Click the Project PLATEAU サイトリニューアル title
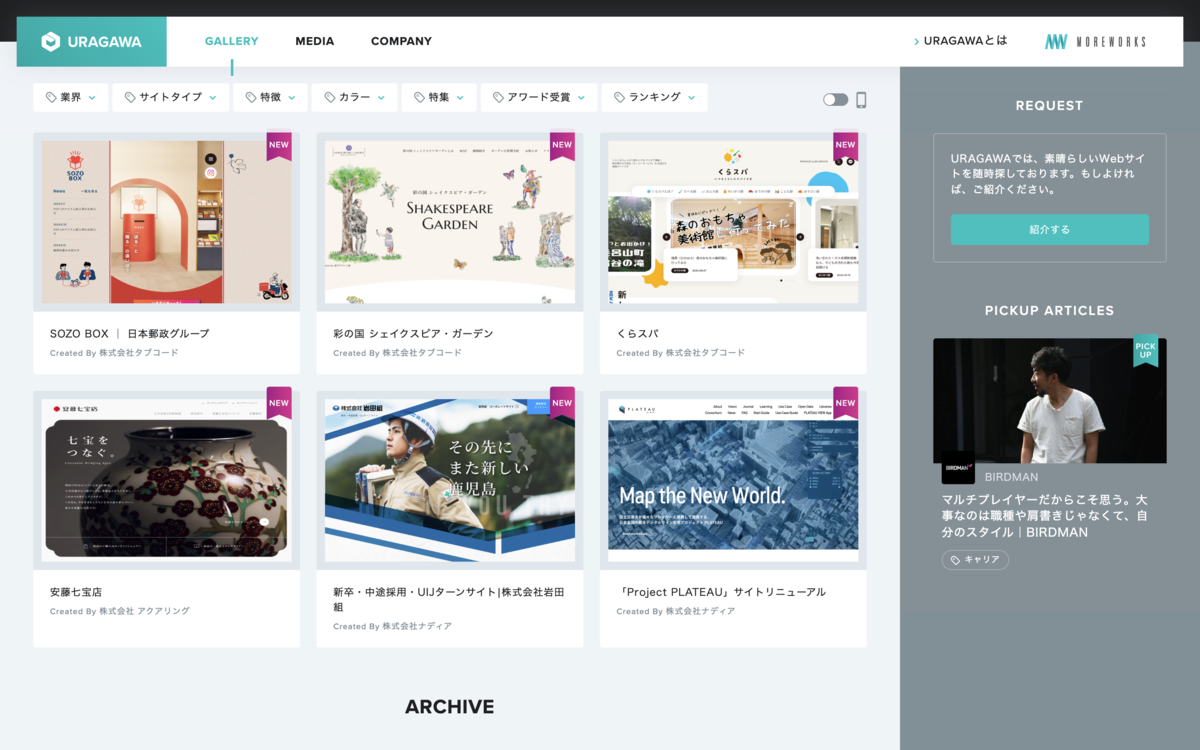Image resolution: width=1200 pixels, height=750 pixels. coord(721,592)
